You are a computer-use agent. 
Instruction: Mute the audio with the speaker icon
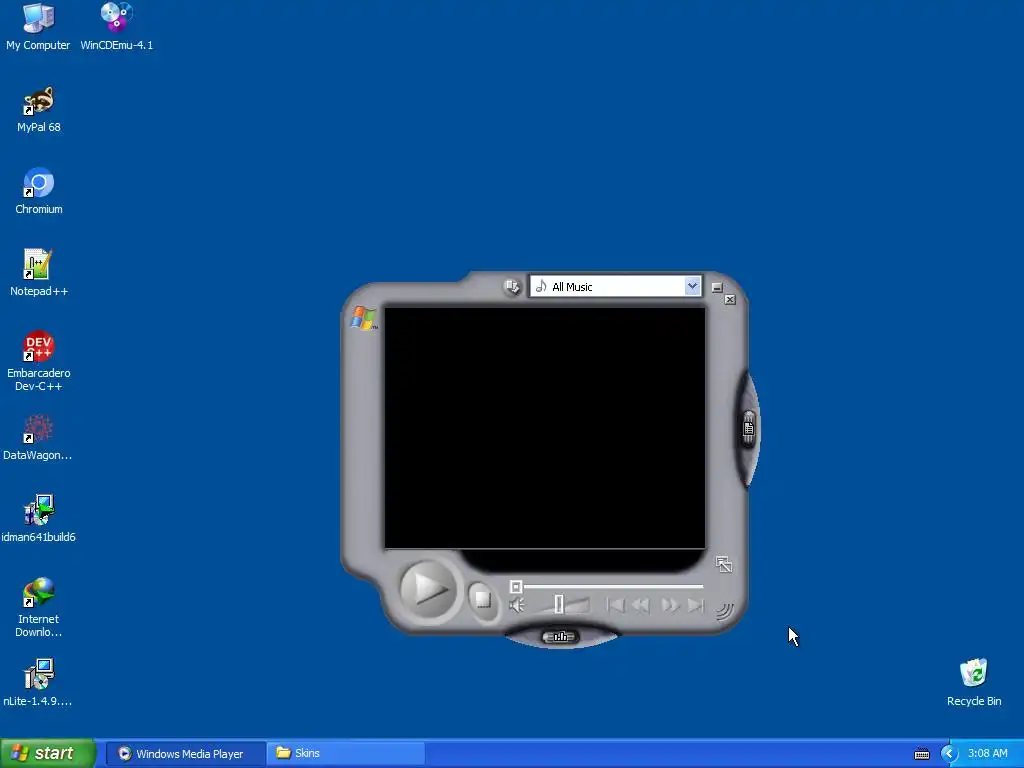(517, 606)
